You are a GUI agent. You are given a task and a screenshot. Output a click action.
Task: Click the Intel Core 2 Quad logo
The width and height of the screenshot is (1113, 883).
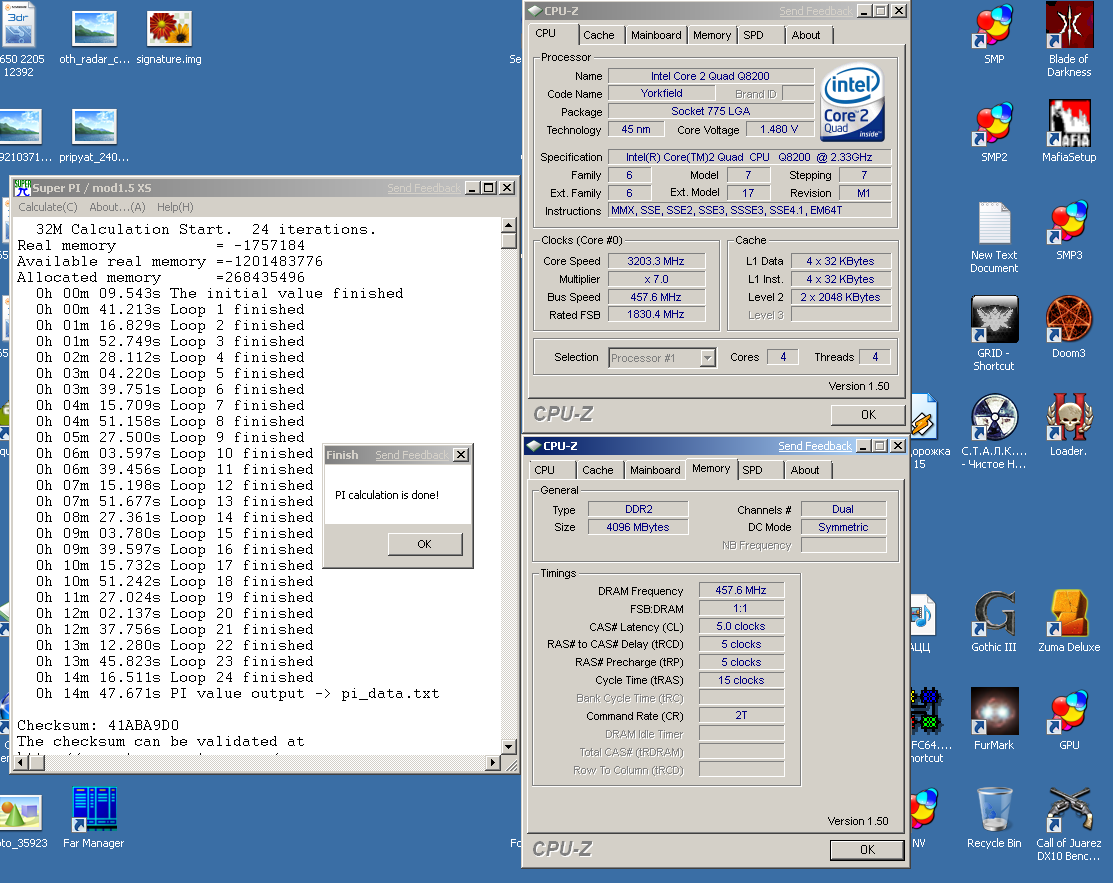coord(852,103)
